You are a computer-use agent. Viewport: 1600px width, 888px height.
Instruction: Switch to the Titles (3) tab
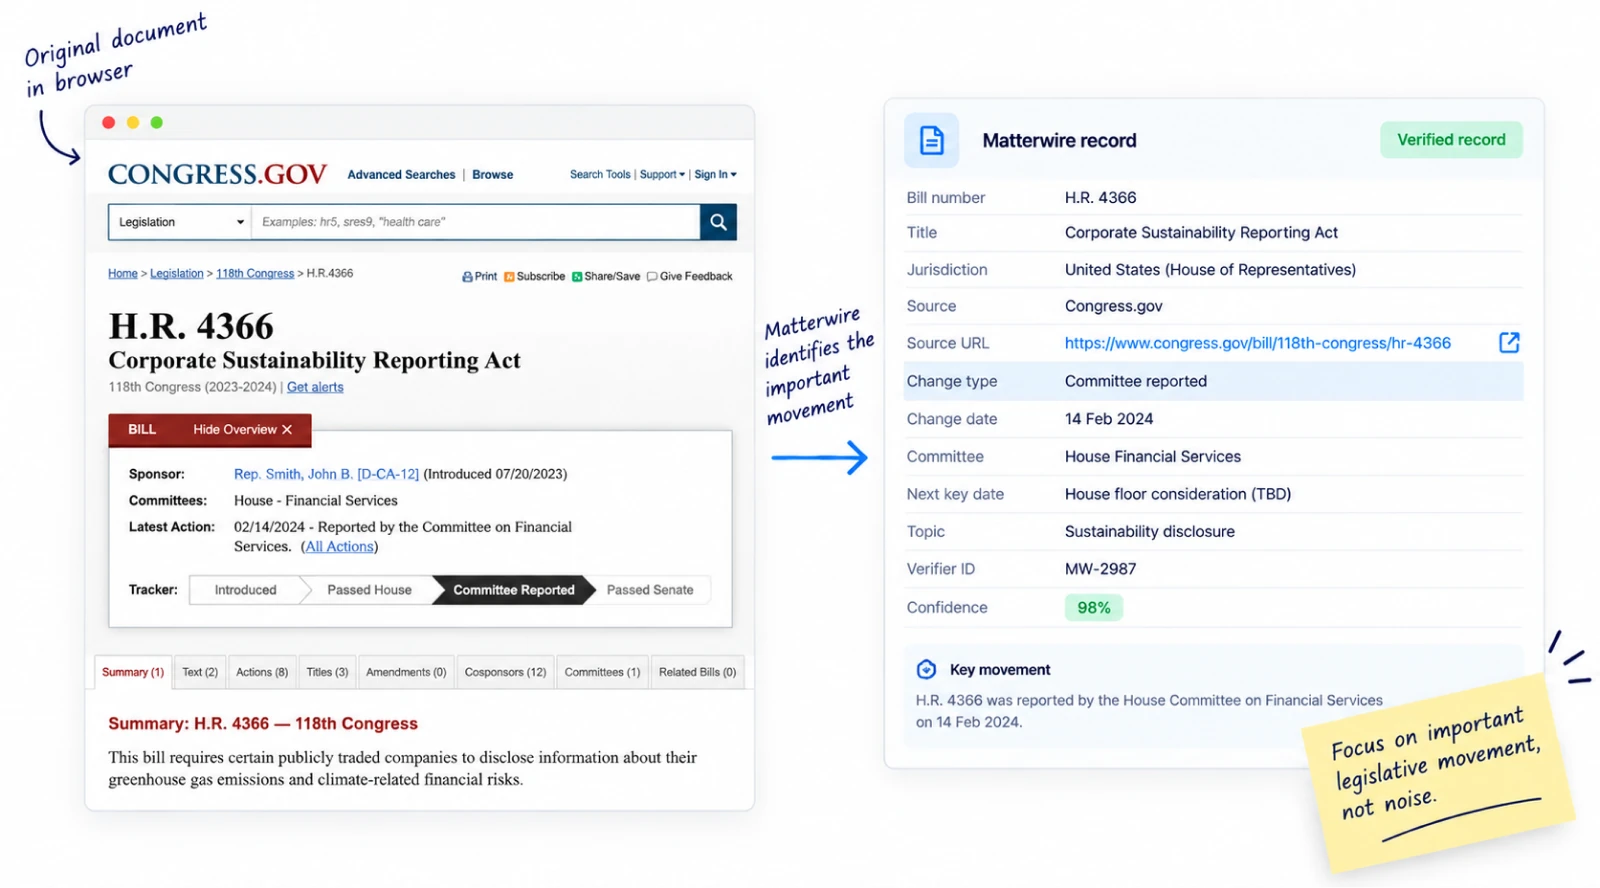point(327,673)
